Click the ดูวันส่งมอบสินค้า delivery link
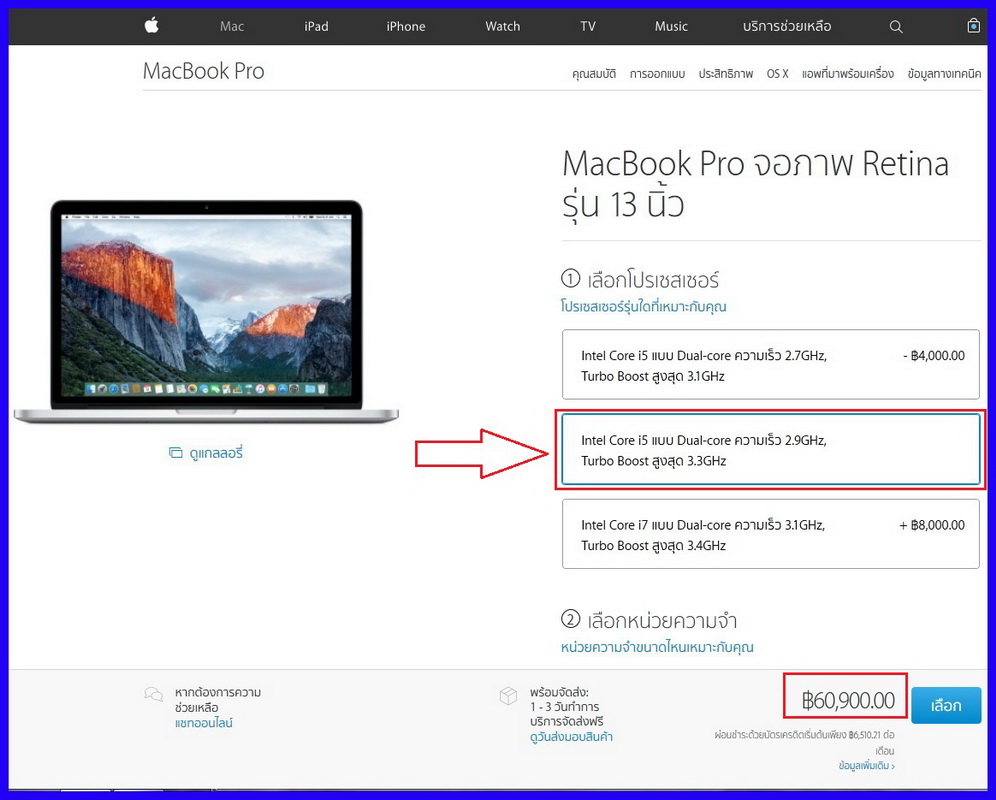 tap(571, 737)
